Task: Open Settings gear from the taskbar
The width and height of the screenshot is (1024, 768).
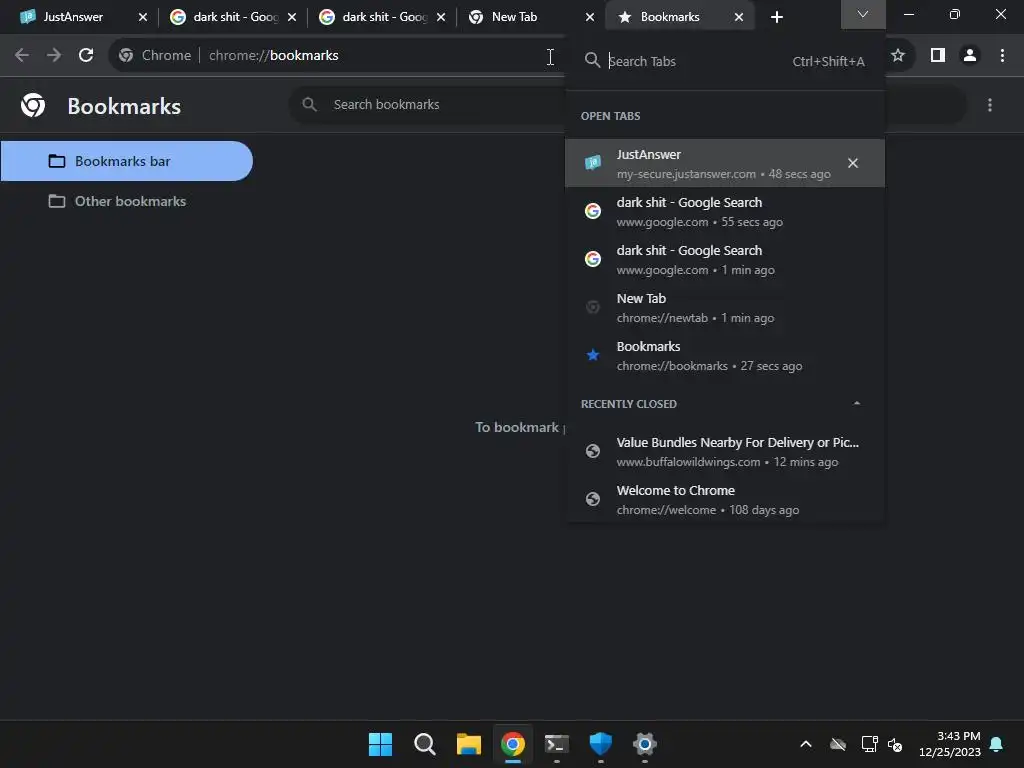Action: coord(645,744)
